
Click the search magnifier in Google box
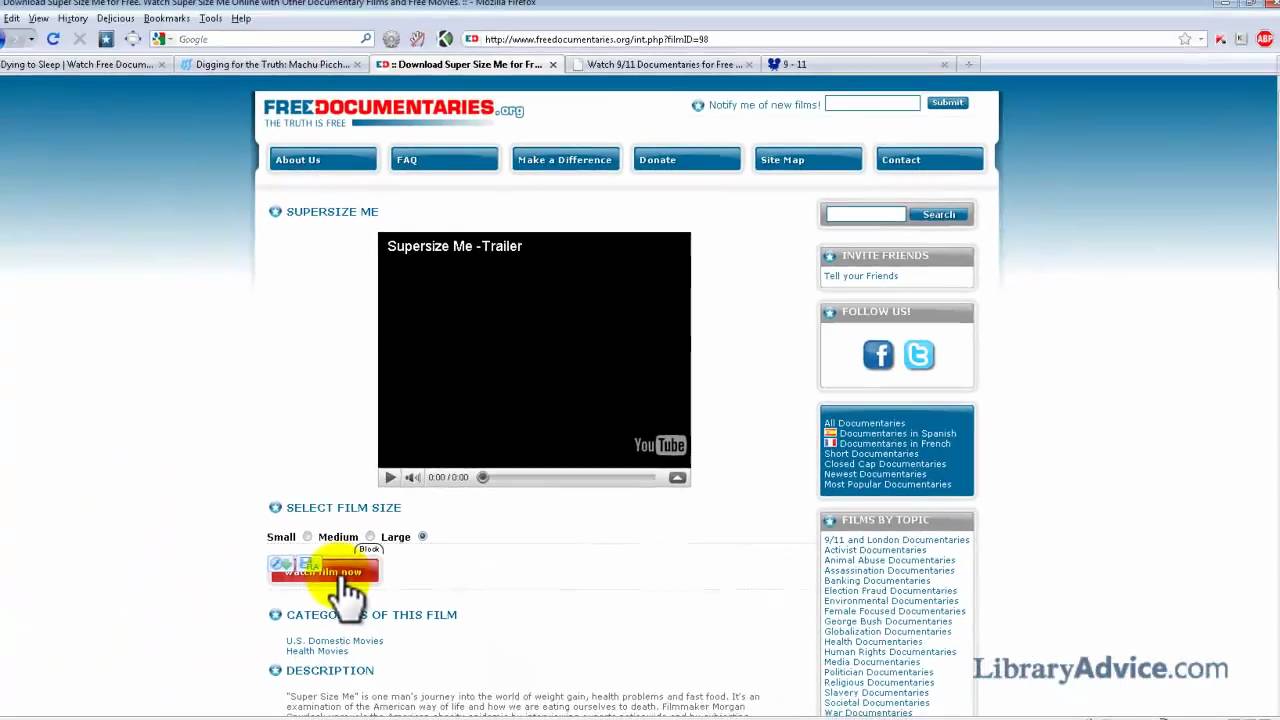coord(366,39)
